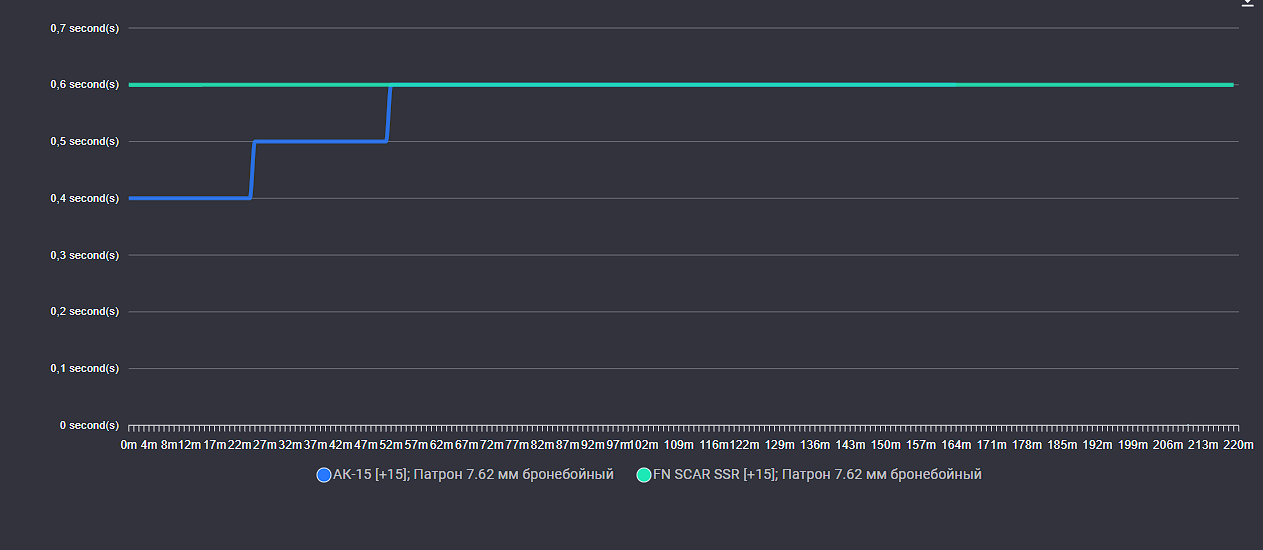Click the blue line's 0.4 second segment
The image size is (1263, 550).
click(190, 198)
